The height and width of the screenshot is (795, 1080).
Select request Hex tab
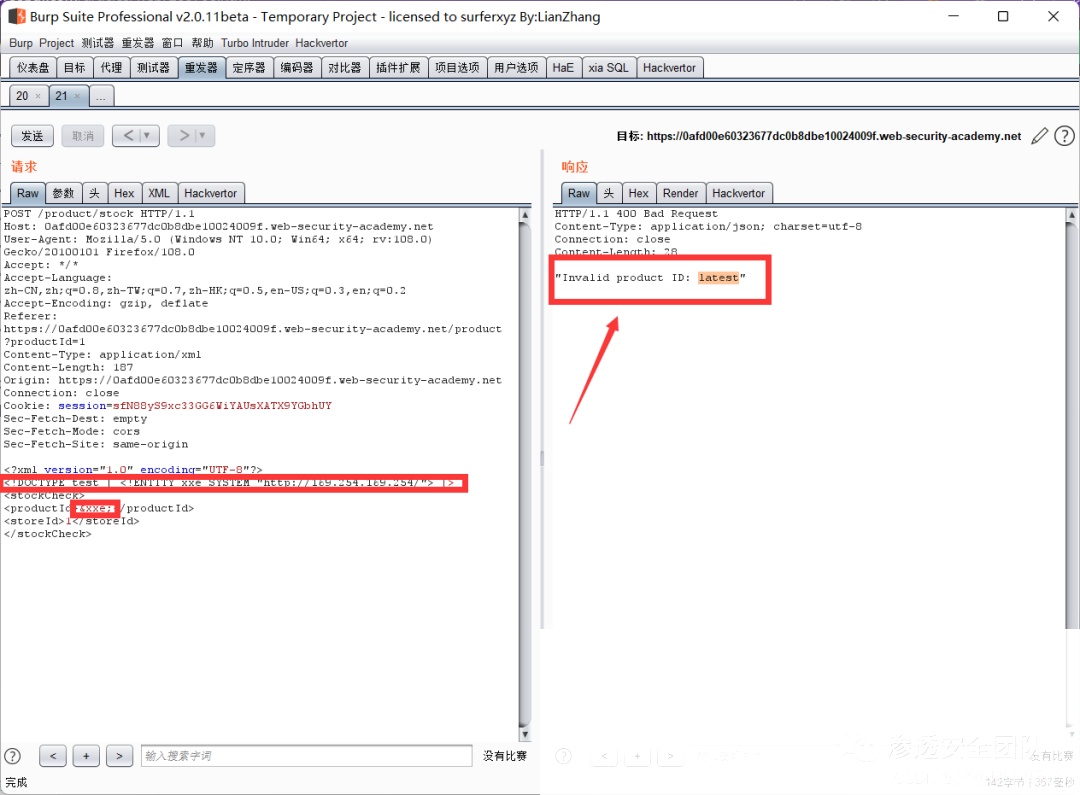click(124, 193)
